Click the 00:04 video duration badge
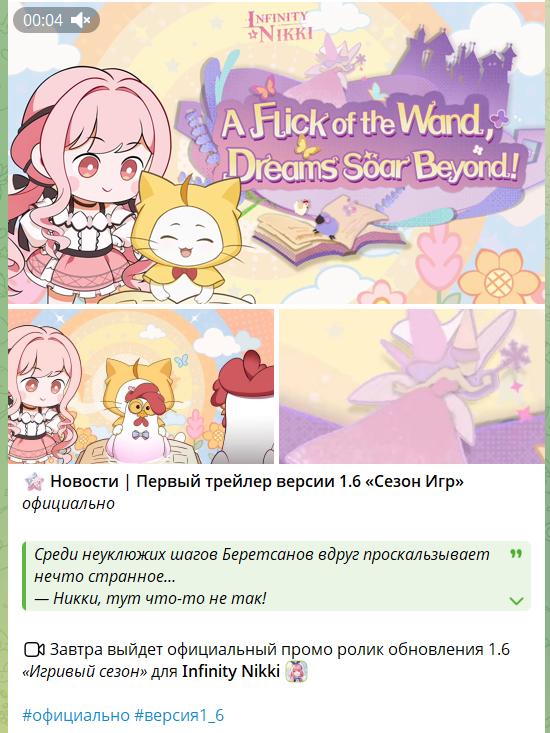This screenshot has width=550, height=733. pos(56,20)
